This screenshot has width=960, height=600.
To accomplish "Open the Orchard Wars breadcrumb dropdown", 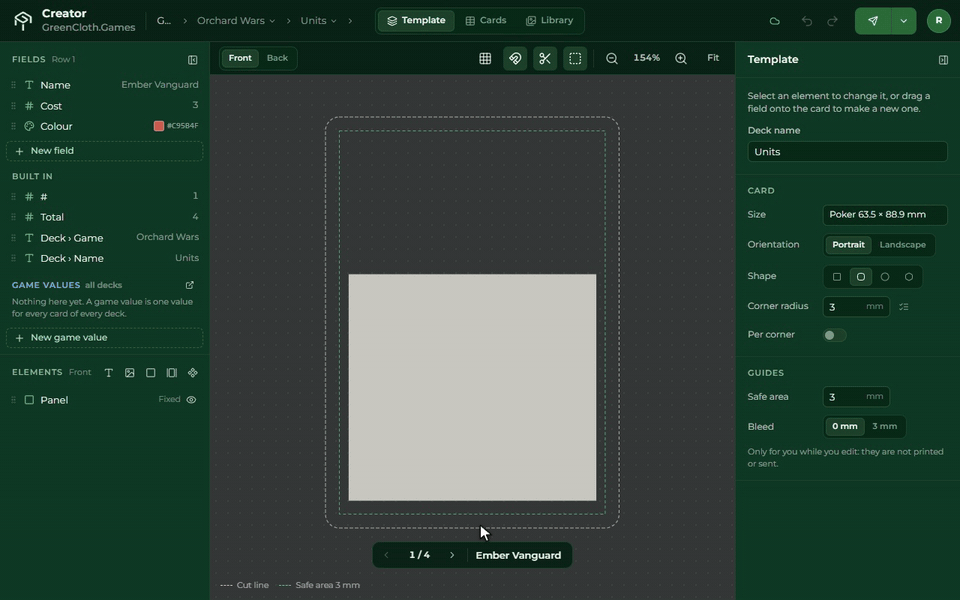I will [x=236, y=21].
